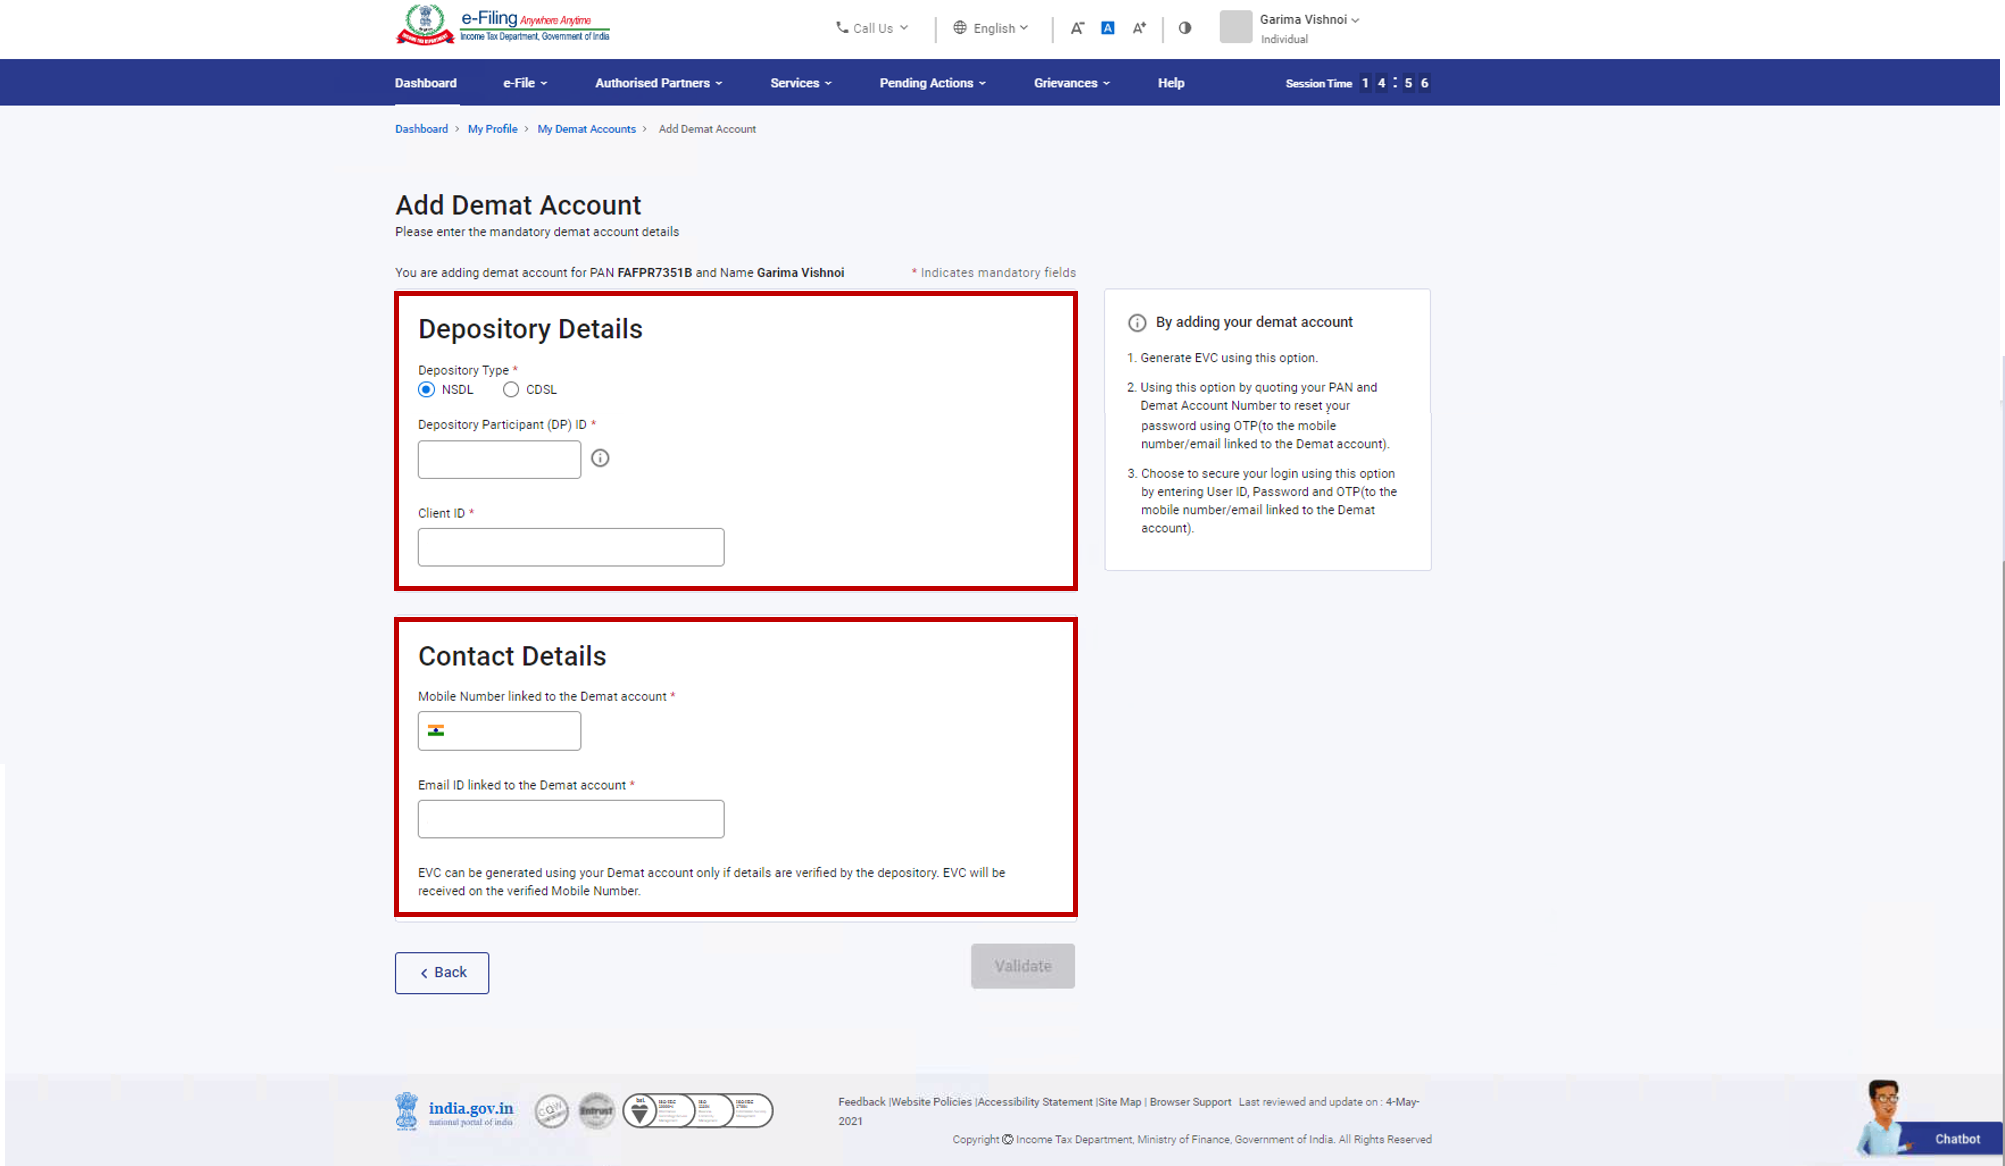Expand the Garima Vishnoi profile menu
Screen dimensions: 2005x1166
[x=1308, y=19]
